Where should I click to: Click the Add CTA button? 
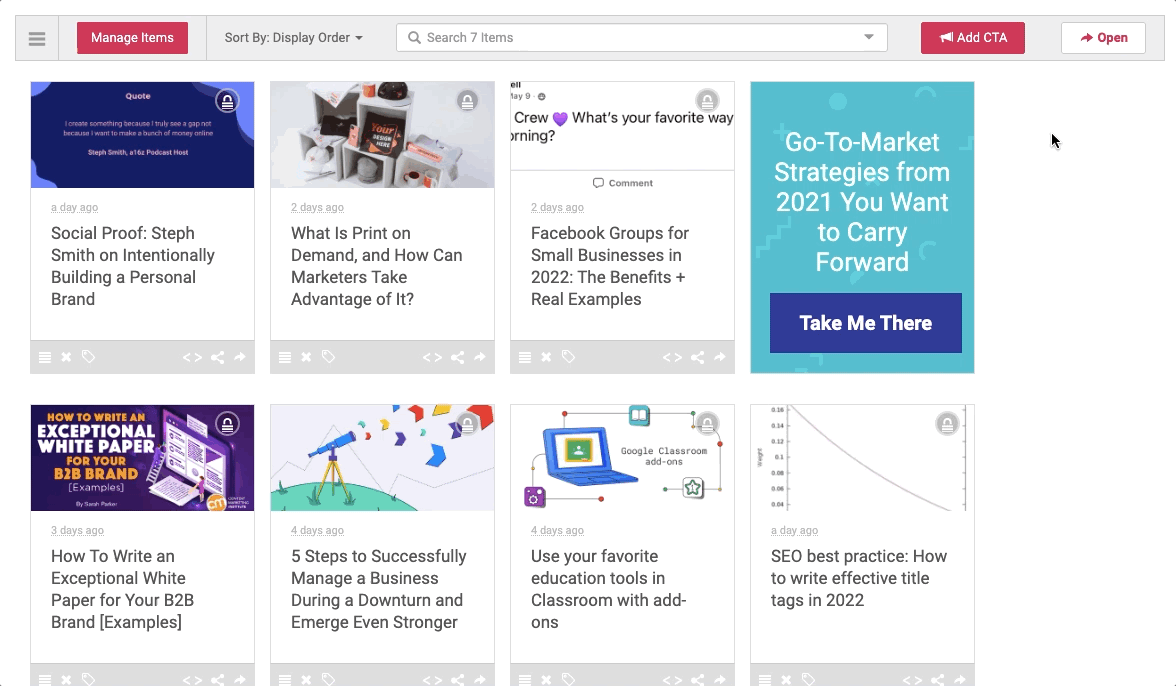click(x=973, y=37)
